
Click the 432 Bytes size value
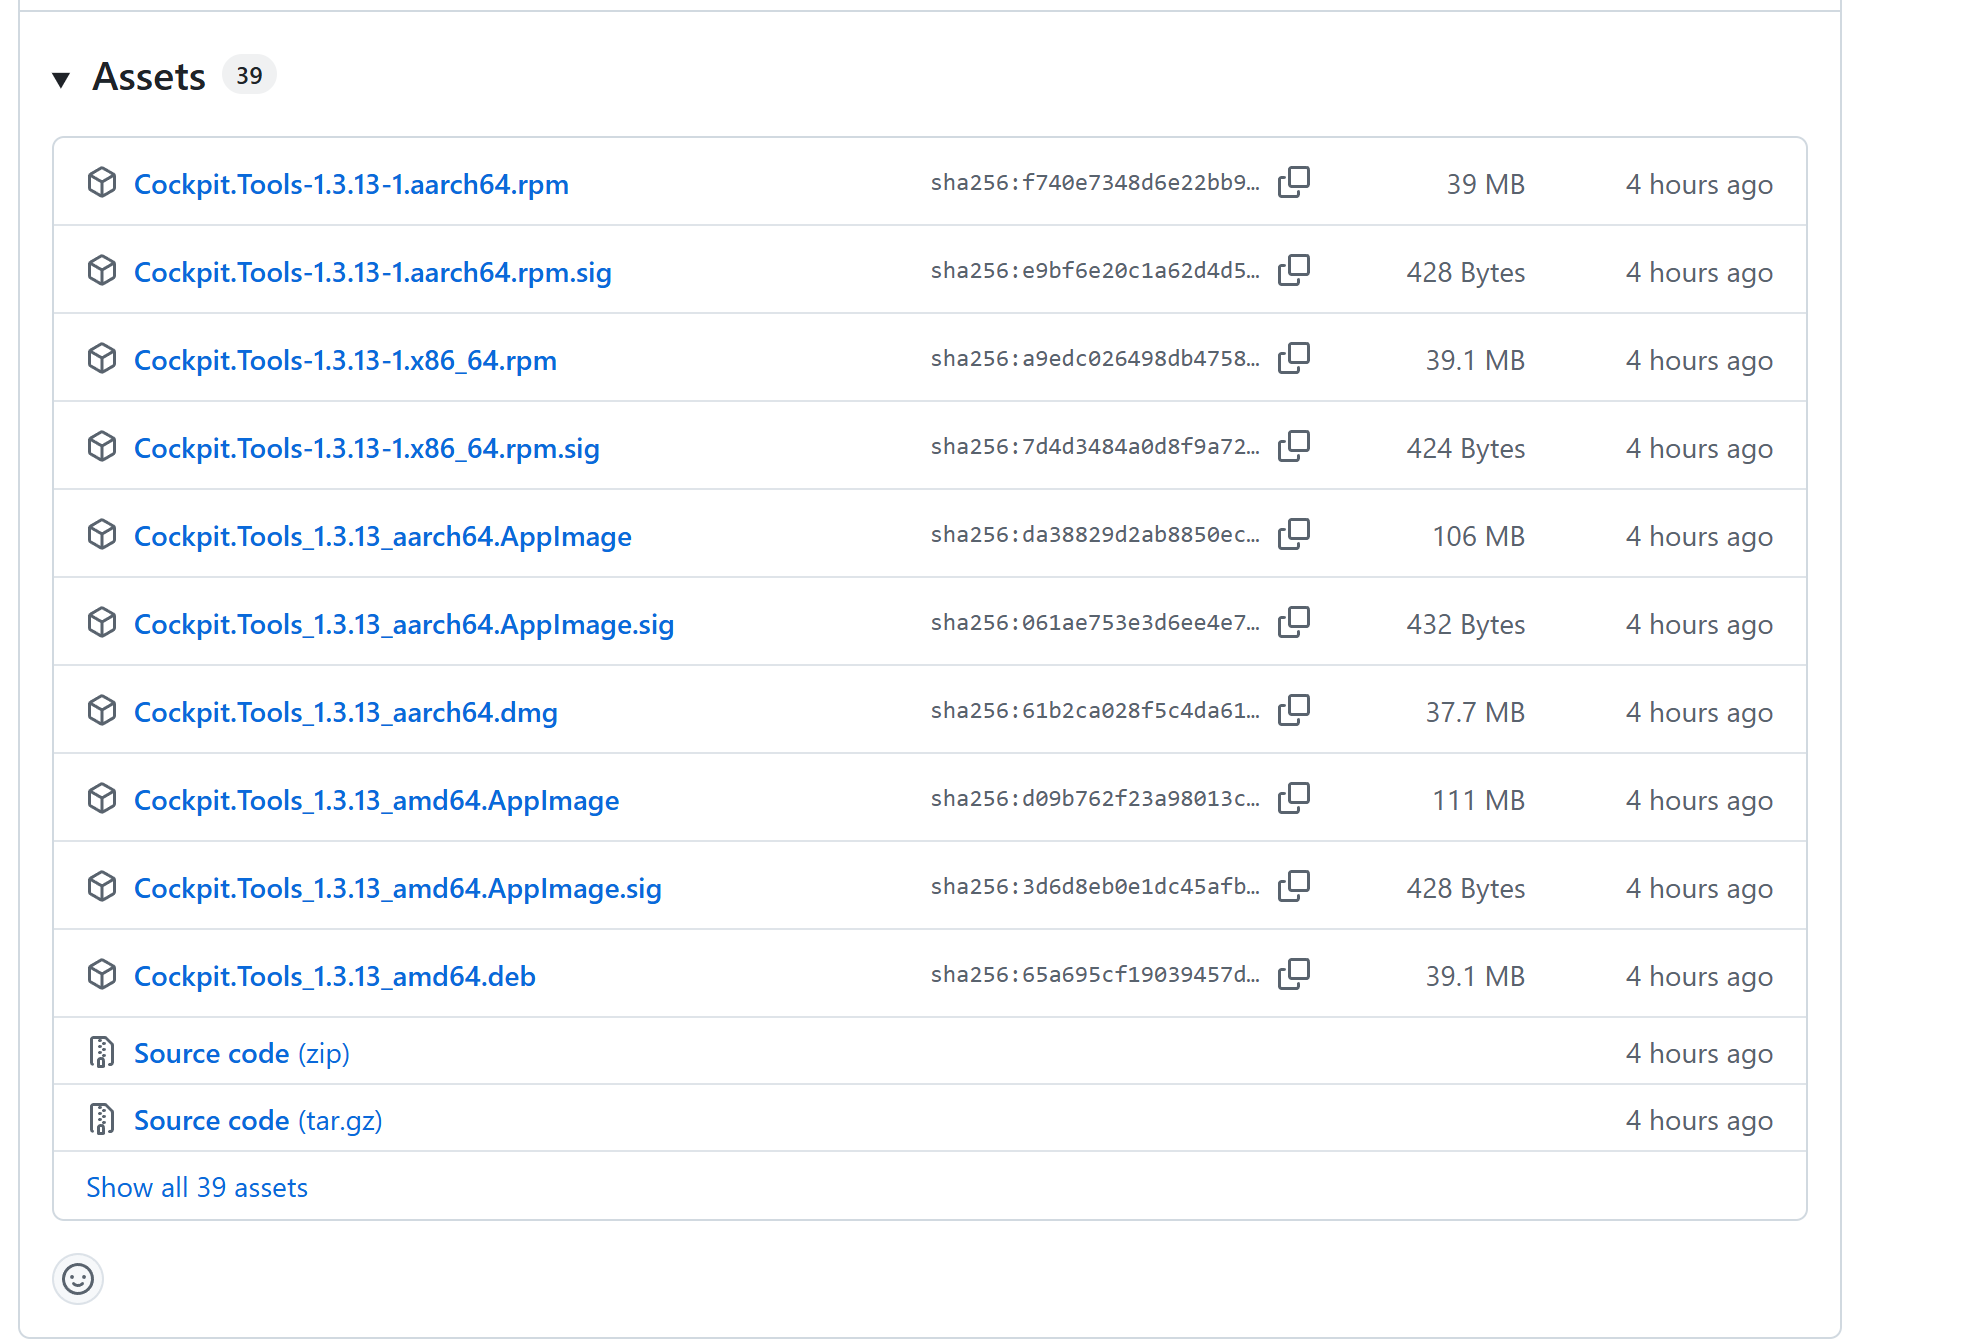tap(1466, 625)
